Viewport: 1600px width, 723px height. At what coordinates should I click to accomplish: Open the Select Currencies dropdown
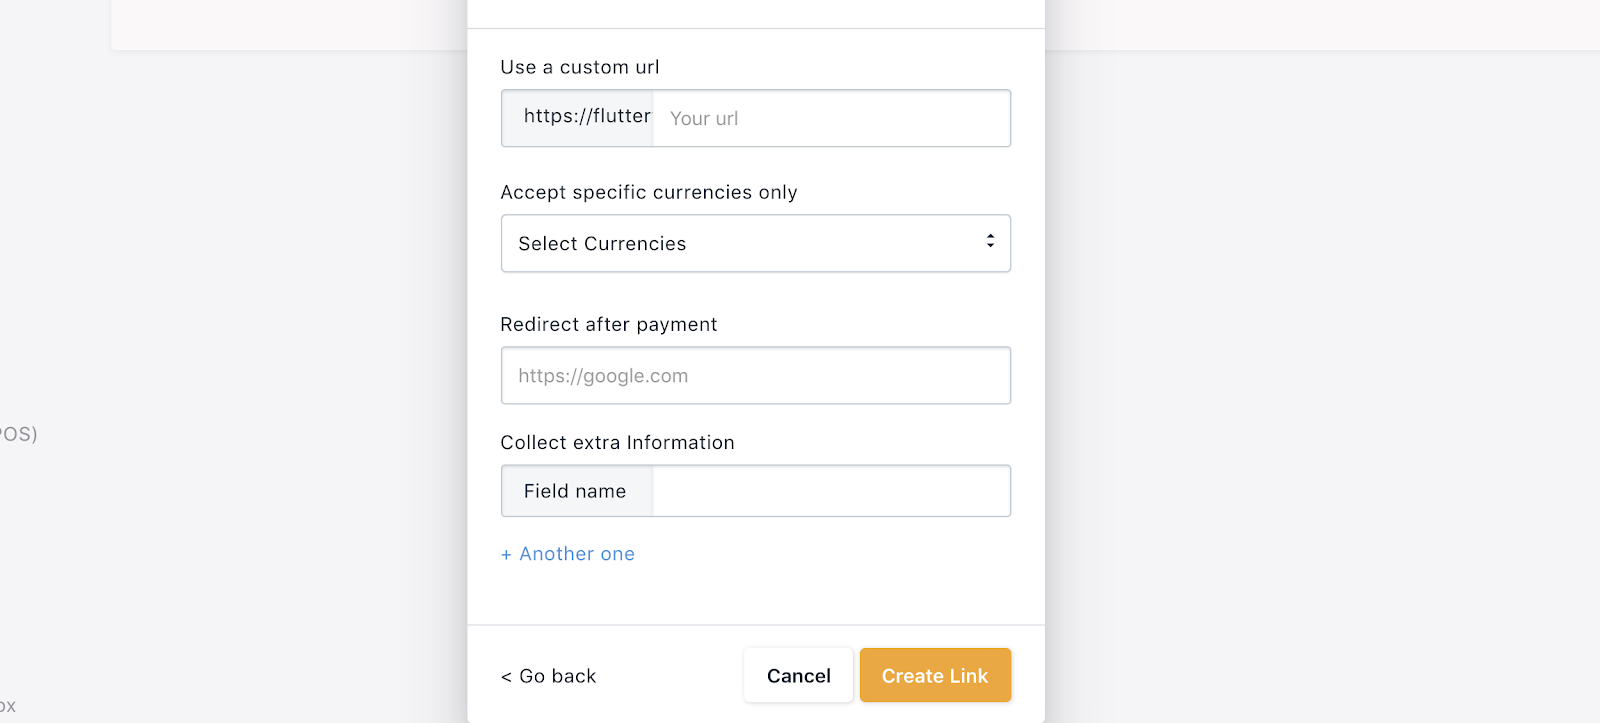(740, 243)
